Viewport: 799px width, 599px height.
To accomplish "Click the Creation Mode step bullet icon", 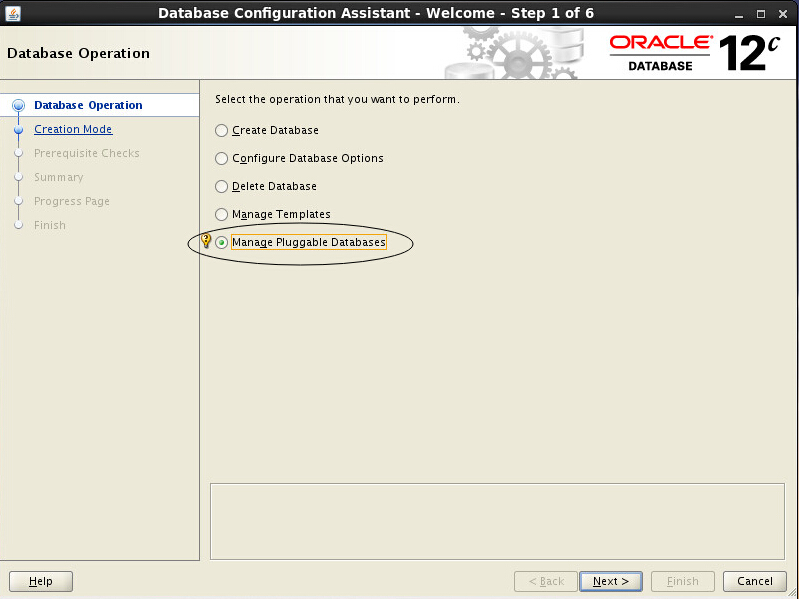I will tap(19, 129).
